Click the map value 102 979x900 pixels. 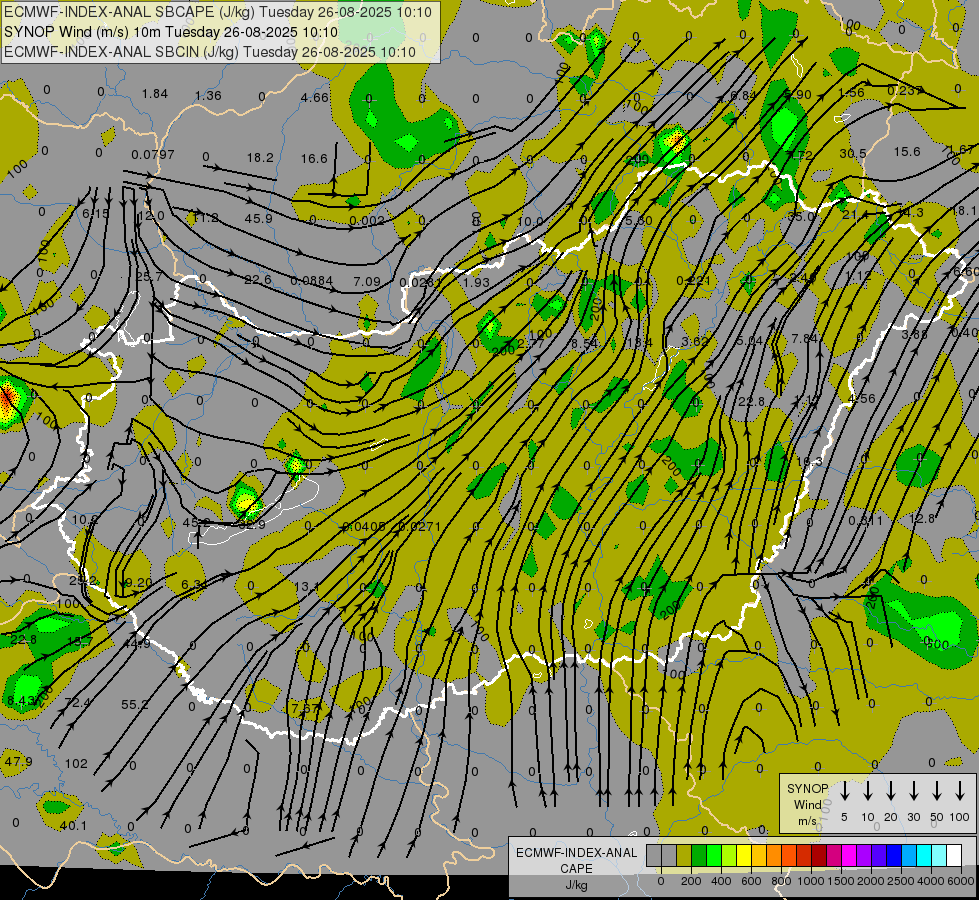click(76, 763)
